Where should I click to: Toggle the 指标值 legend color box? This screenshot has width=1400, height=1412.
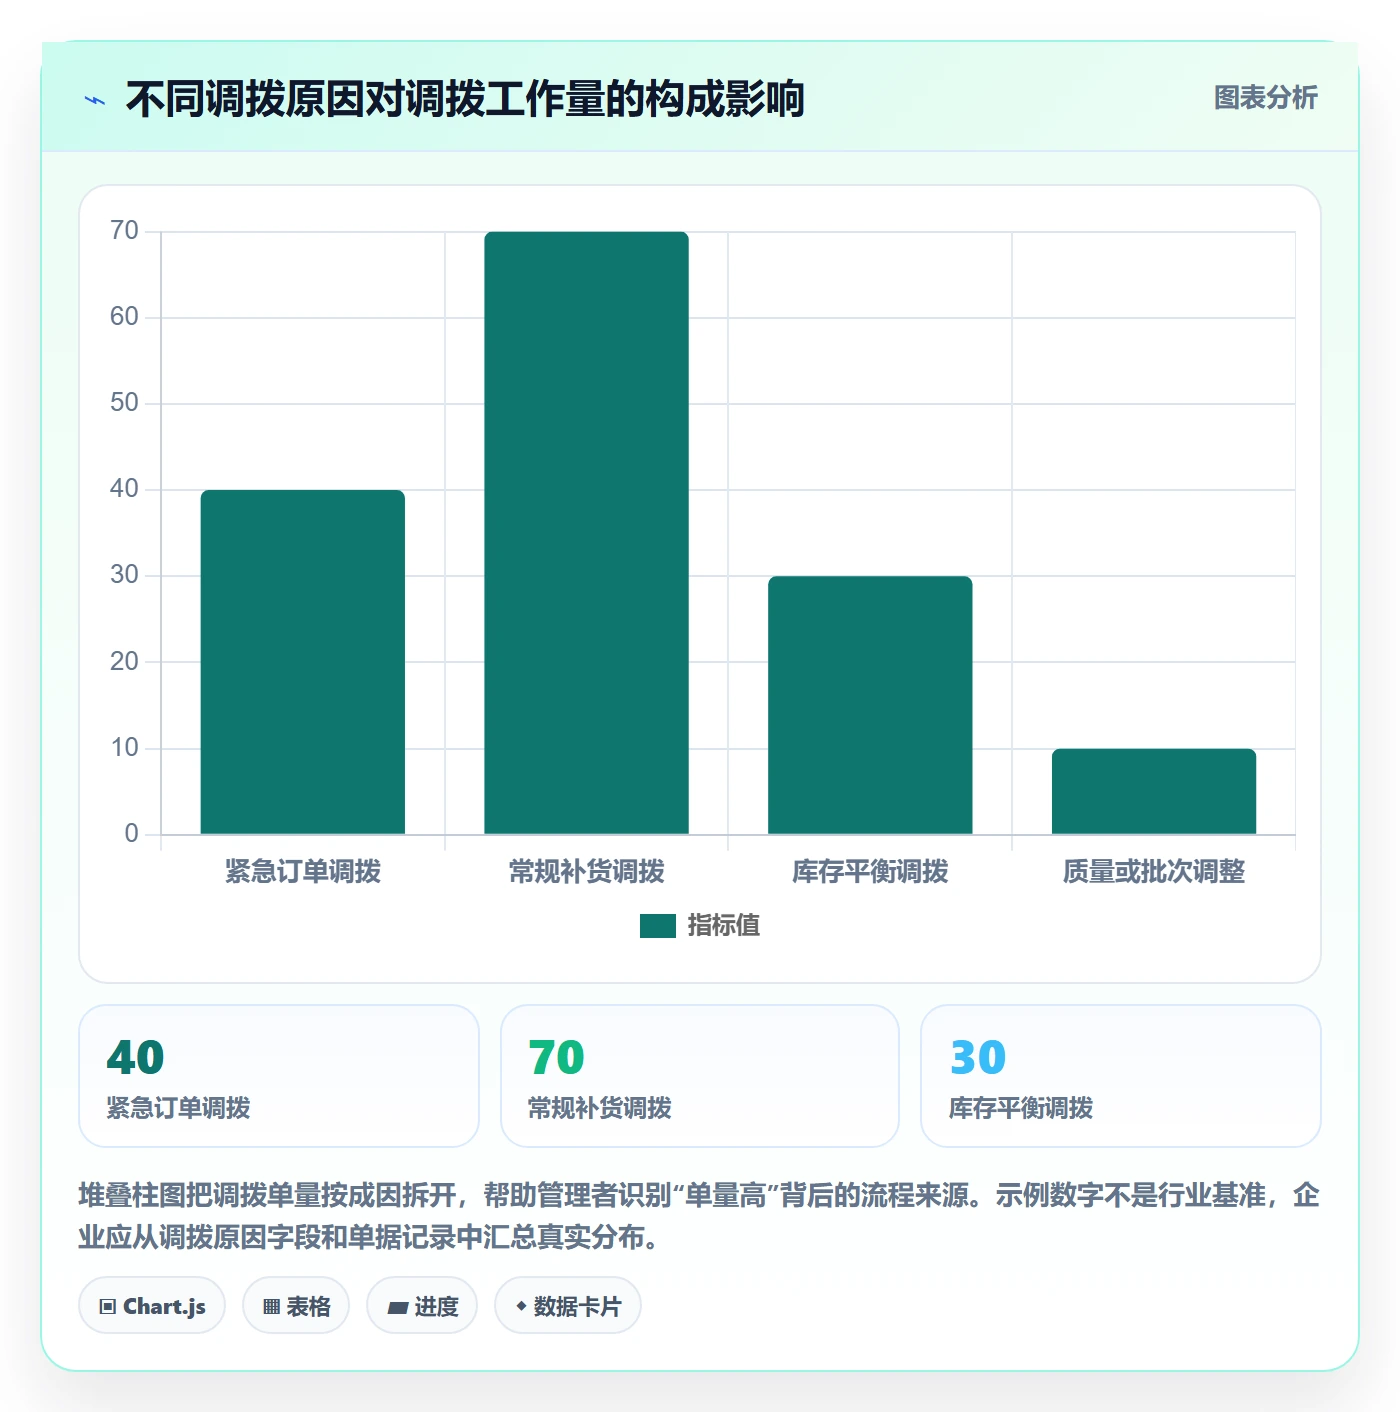tap(657, 926)
